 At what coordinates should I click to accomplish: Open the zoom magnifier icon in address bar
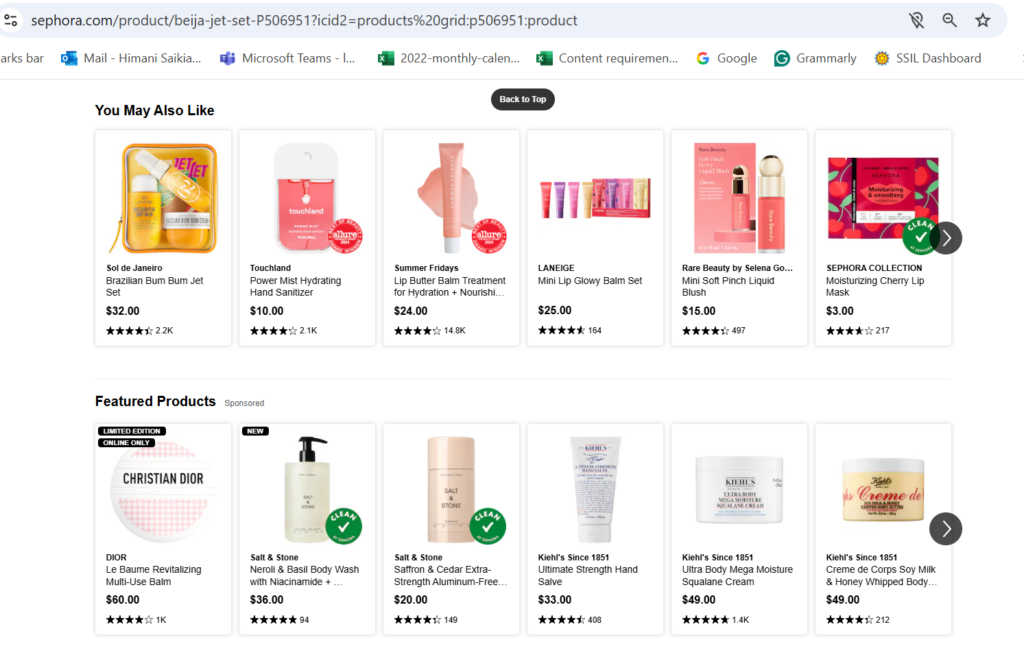[x=949, y=20]
